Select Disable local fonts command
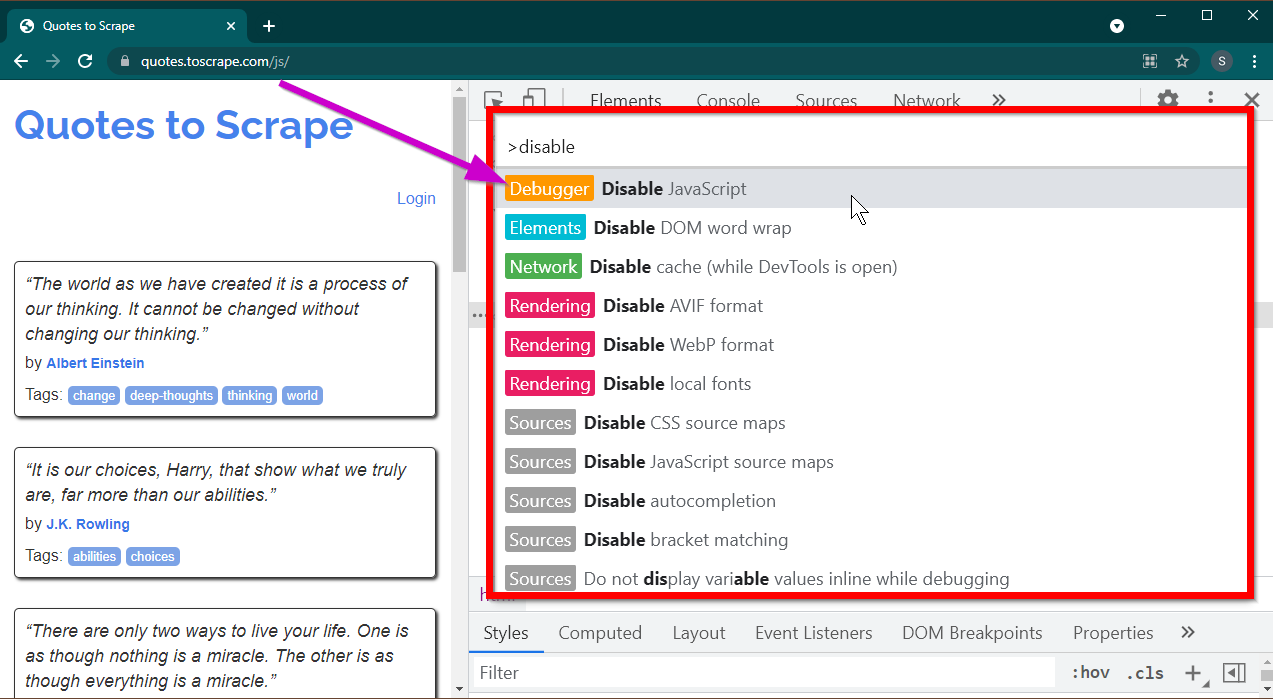 pos(872,384)
